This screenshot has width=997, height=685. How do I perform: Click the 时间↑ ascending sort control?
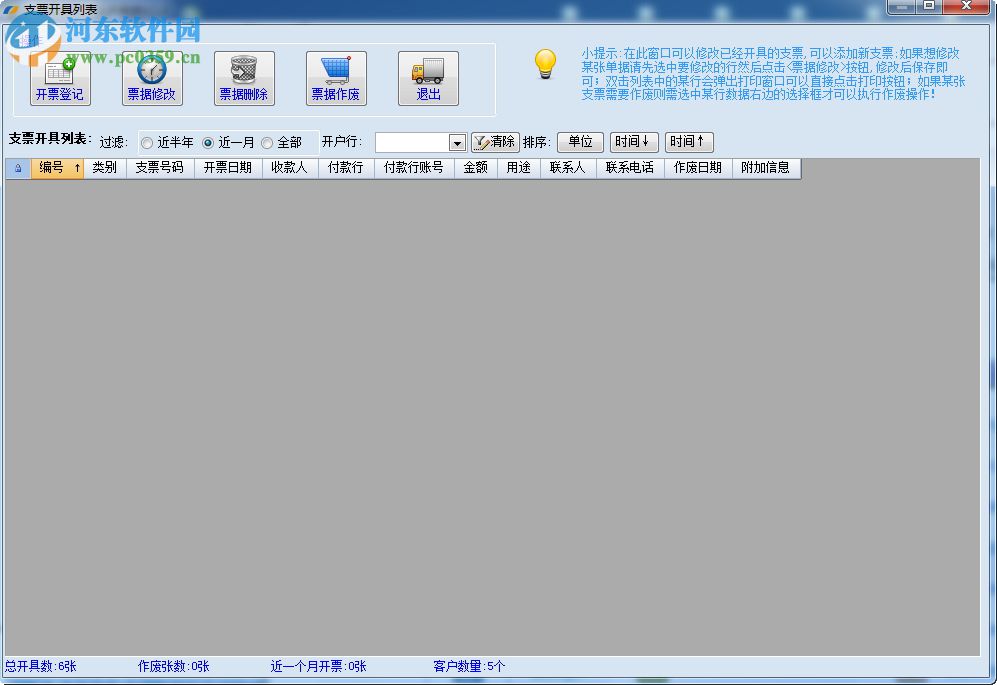[689, 141]
